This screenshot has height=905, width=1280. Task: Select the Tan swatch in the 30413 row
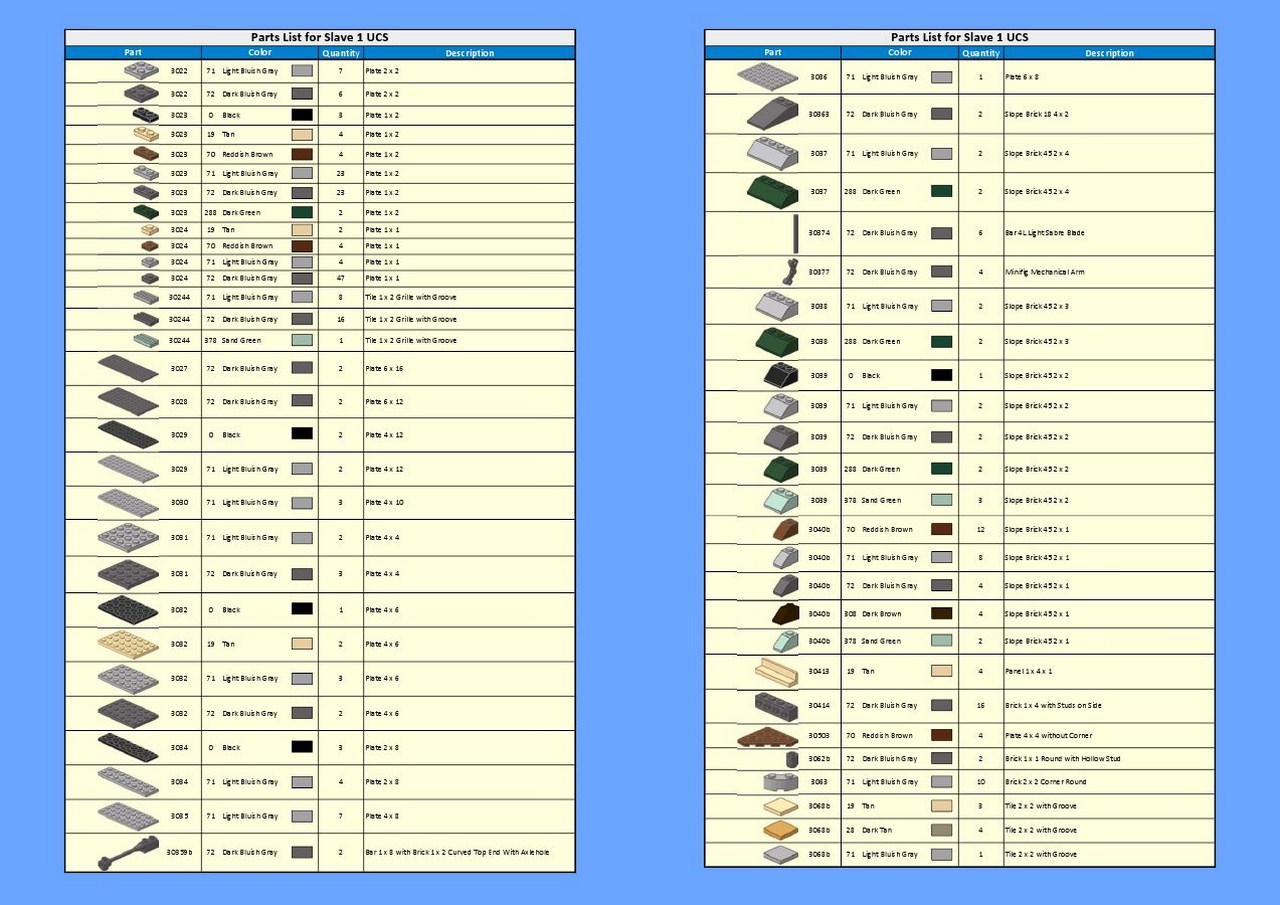click(941, 671)
